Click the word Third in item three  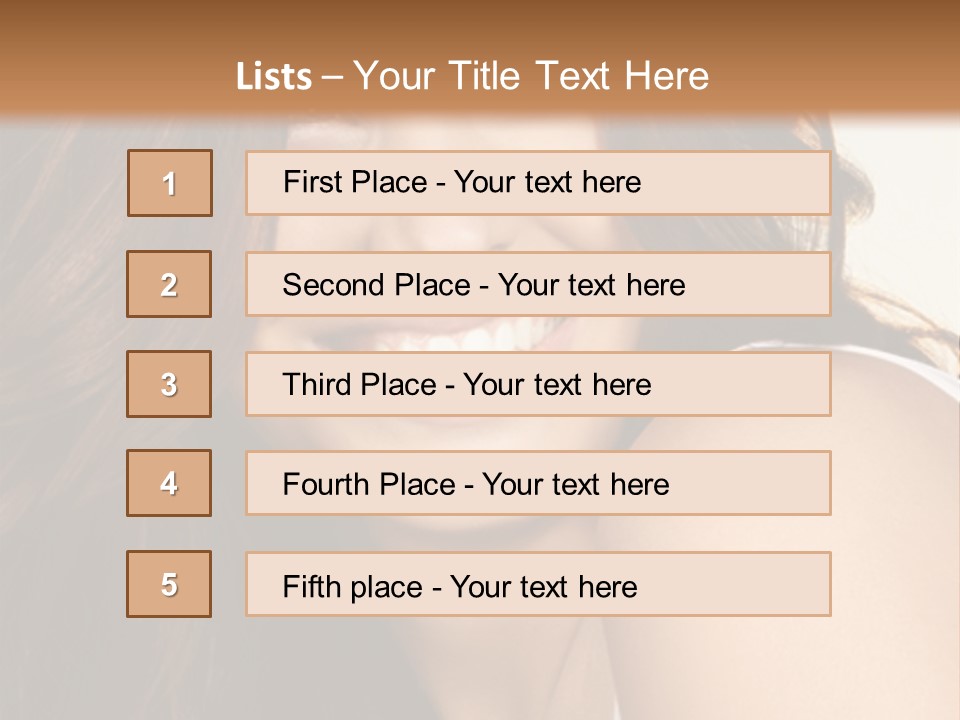point(317,385)
